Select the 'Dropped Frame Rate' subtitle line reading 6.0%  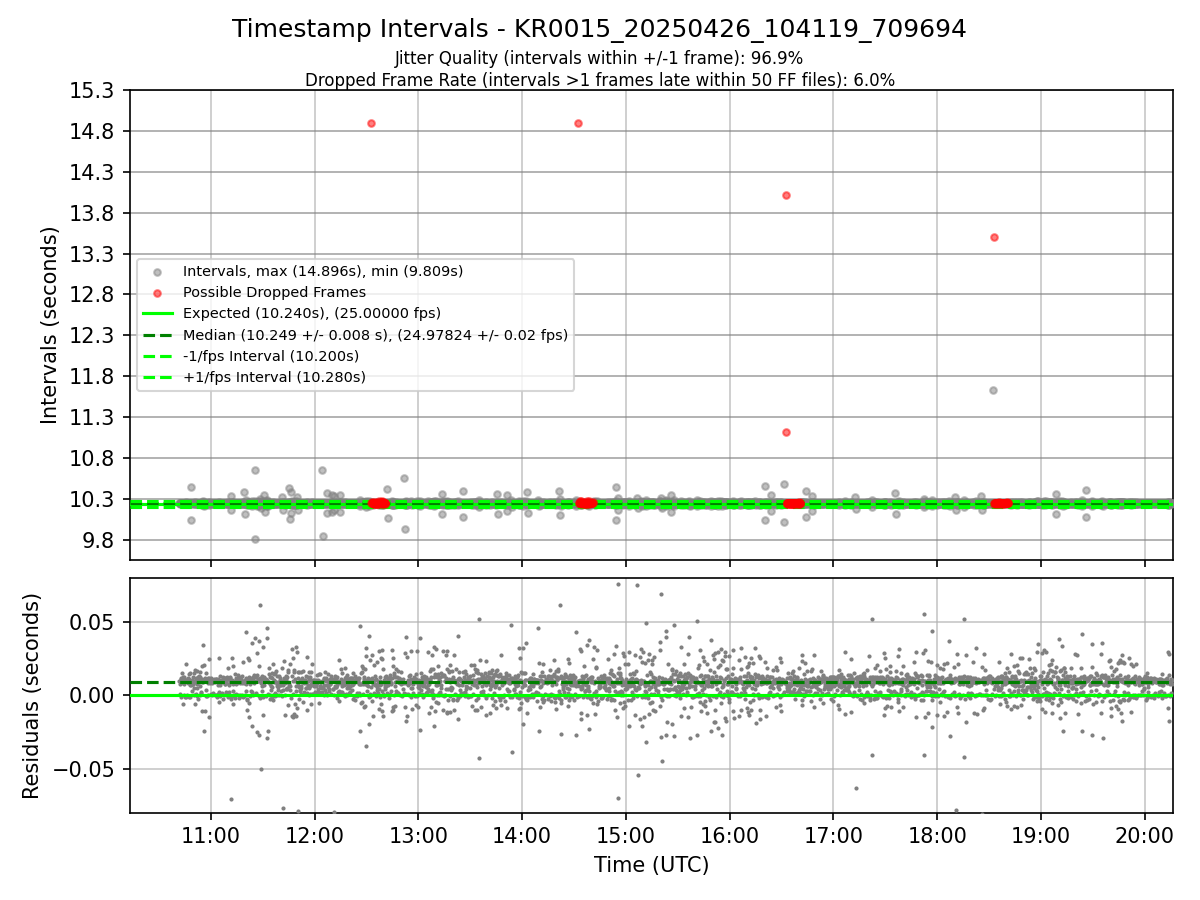pos(599,79)
